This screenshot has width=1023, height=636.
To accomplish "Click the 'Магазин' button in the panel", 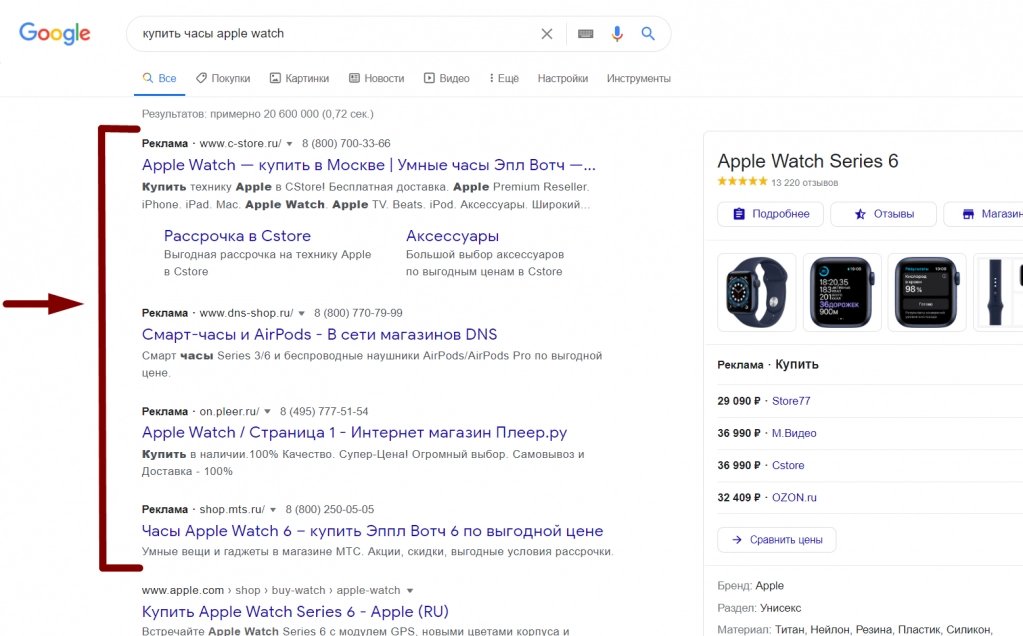I will coord(984,214).
